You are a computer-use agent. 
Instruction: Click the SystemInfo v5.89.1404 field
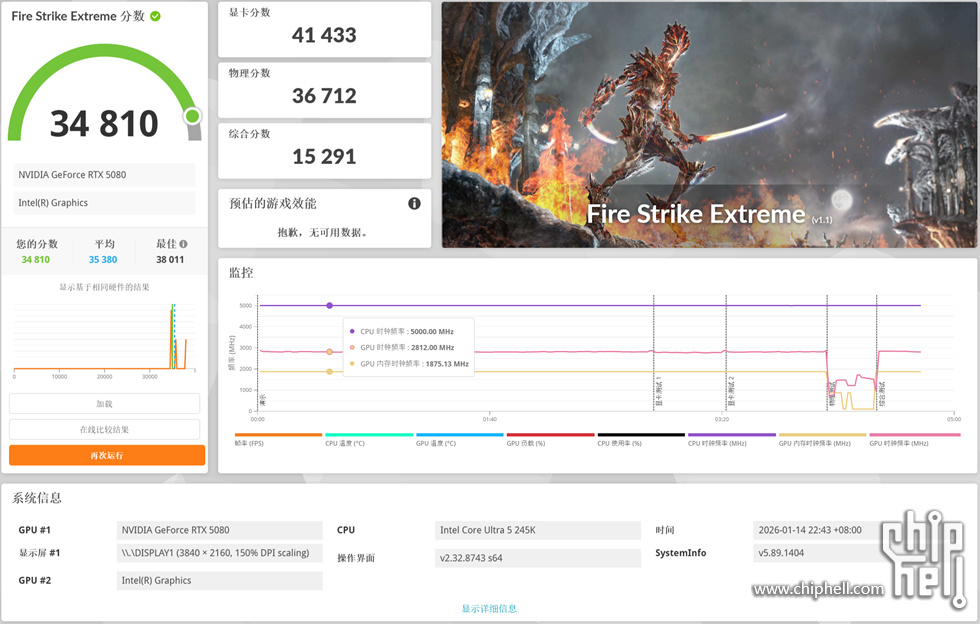(x=819, y=553)
